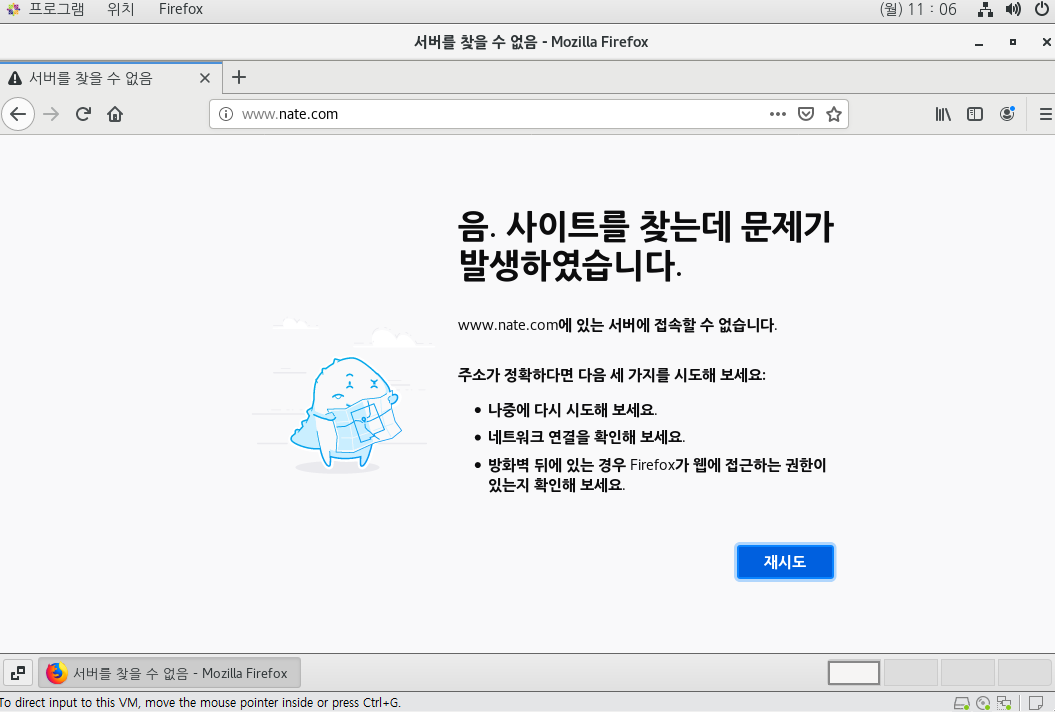1055x712 pixels.
Task: Switch to the second workspace
Action: coord(910,672)
